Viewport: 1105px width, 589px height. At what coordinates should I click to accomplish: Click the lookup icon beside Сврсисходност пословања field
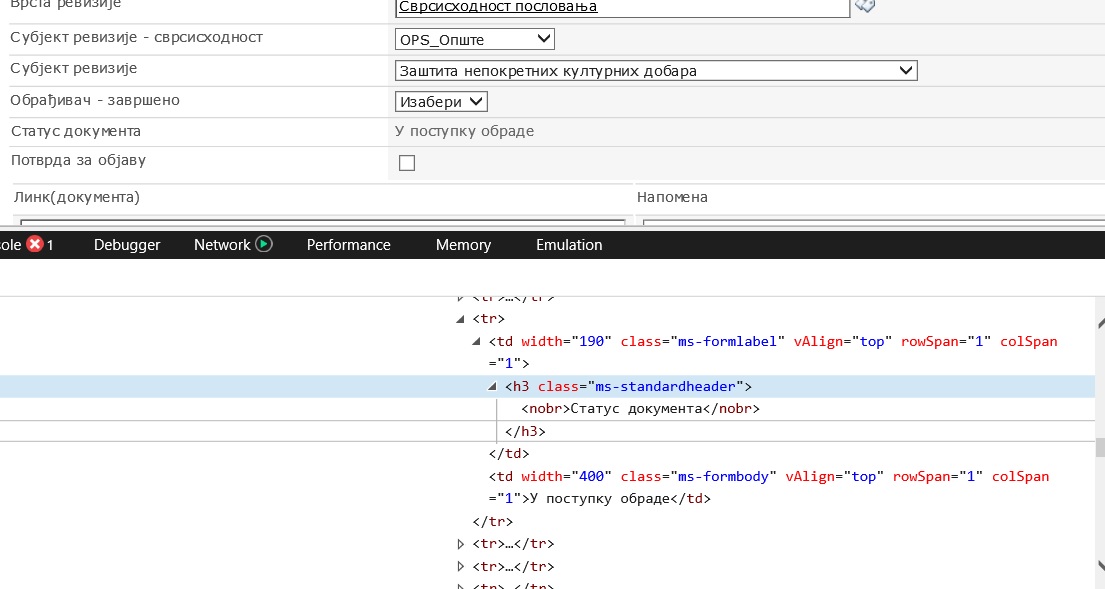pos(865,6)
